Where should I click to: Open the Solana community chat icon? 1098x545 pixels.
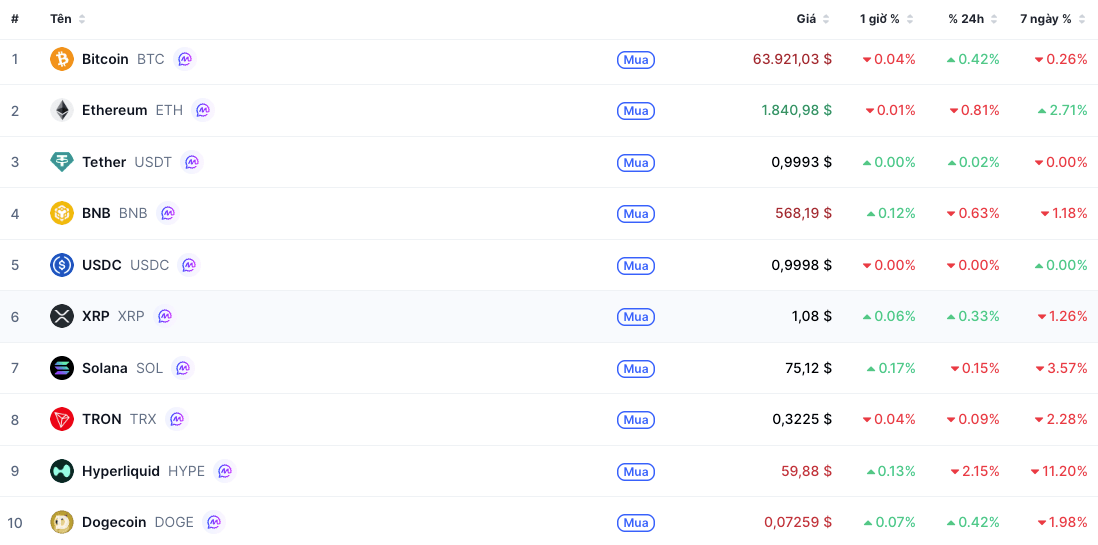pos(183,368)
